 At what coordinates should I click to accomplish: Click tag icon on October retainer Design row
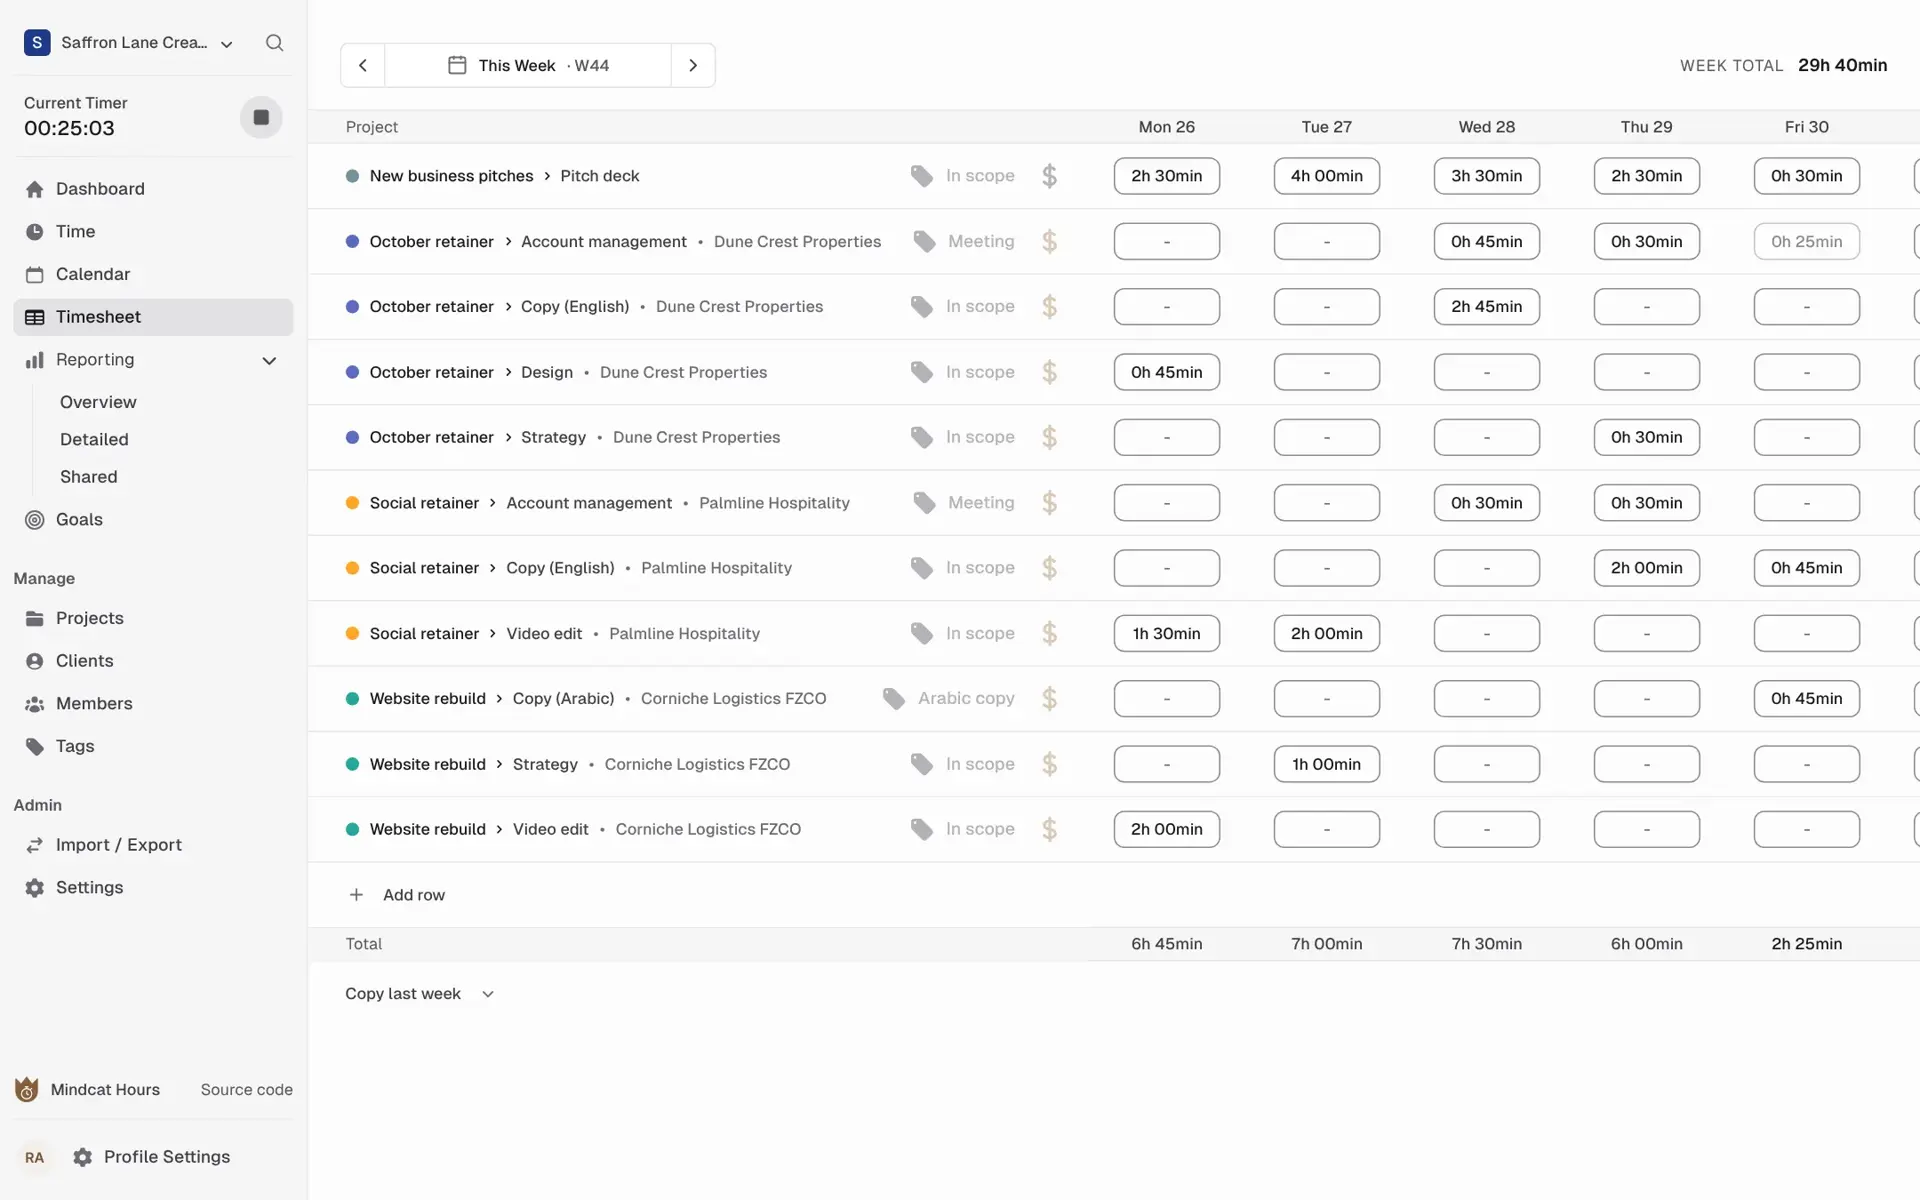tap(921, 372)
